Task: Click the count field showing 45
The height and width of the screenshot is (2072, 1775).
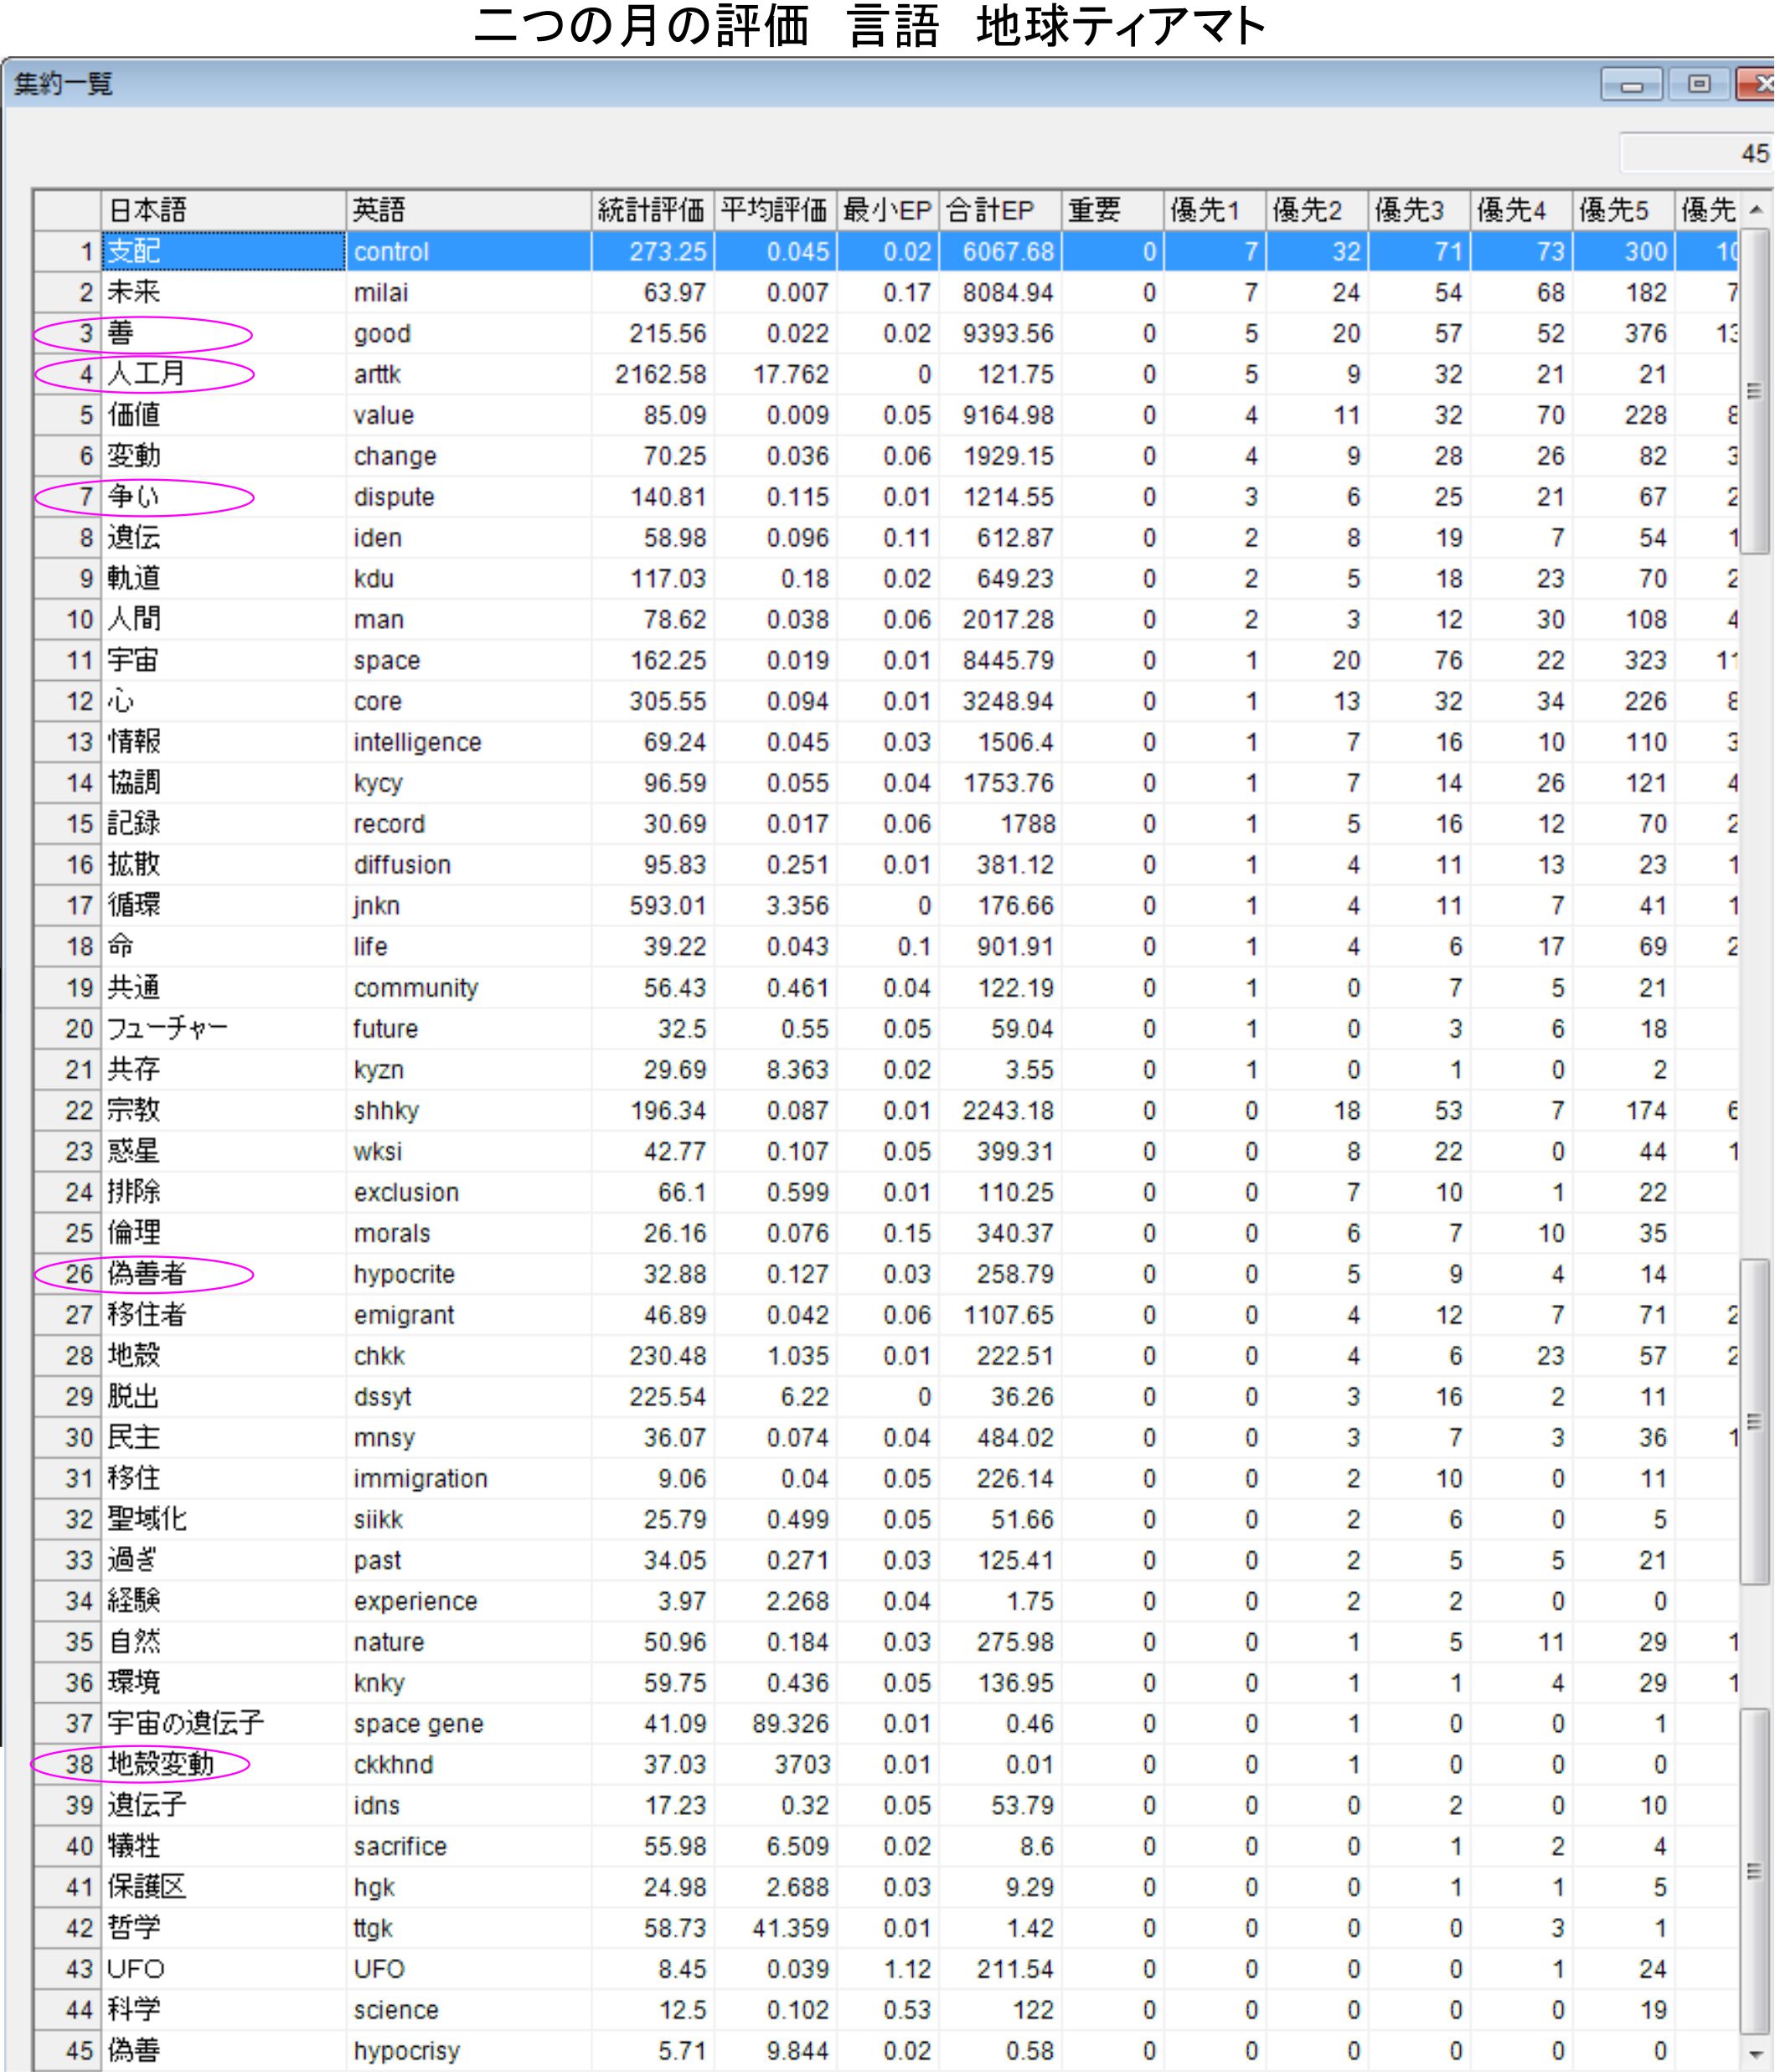Action: click(x=1696, y=153)
